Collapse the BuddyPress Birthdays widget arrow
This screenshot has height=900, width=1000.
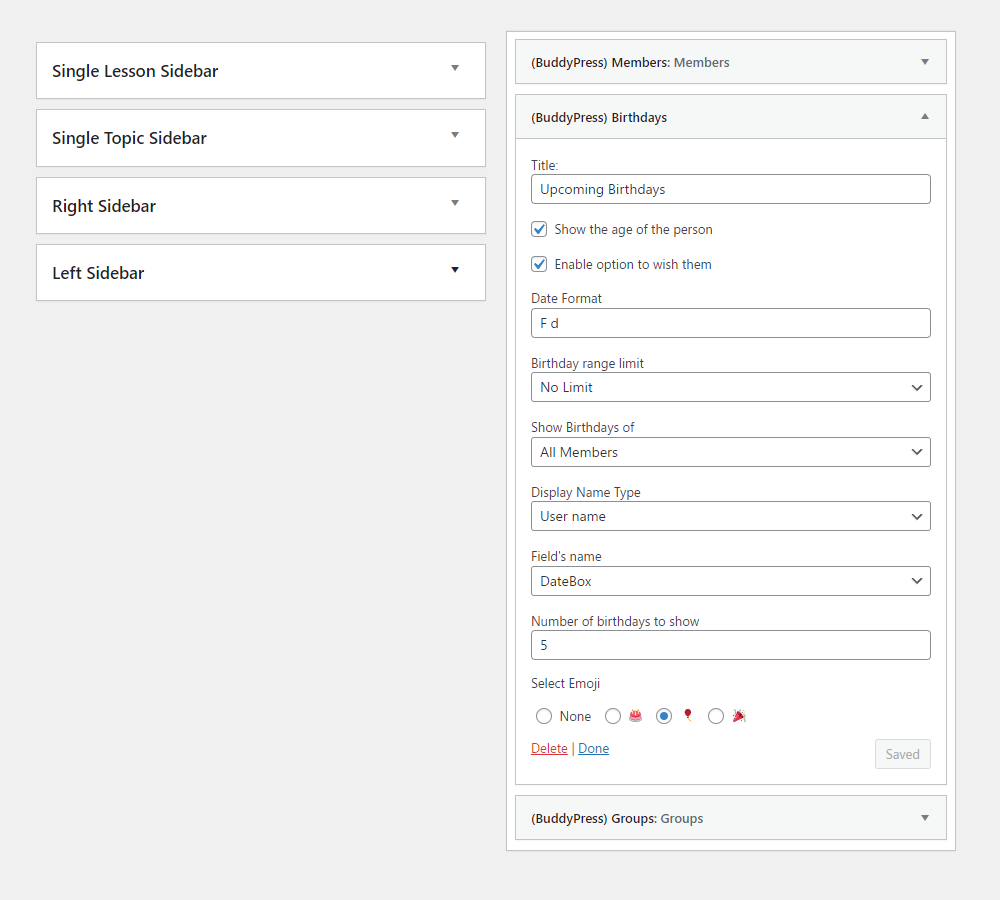tap(925, 117)
